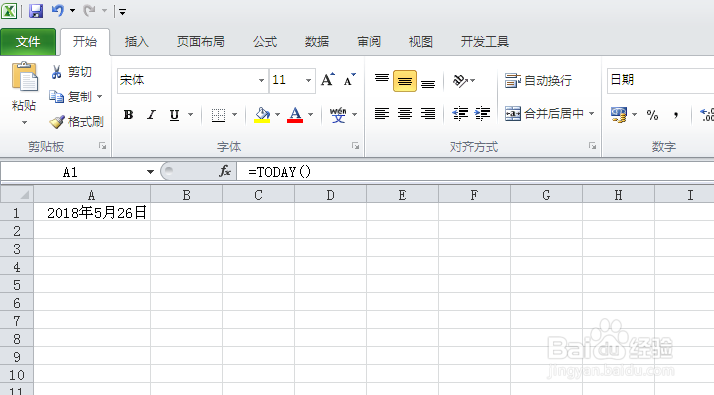The width and height of the screenshot is (714, 395).
Task: Open the 字体 dialog launcher
Action: tap(355, 146)
